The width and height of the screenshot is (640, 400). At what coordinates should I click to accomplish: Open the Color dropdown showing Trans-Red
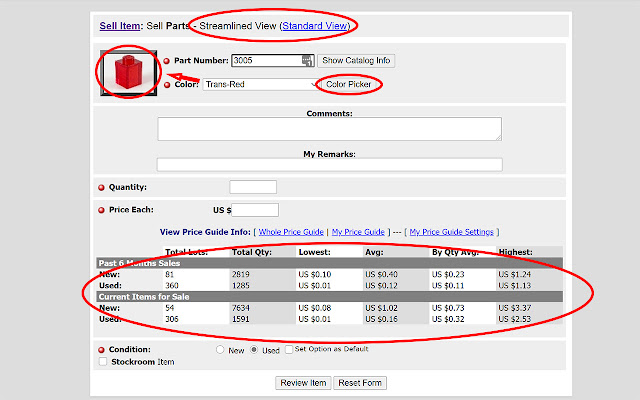pos(260,85)
